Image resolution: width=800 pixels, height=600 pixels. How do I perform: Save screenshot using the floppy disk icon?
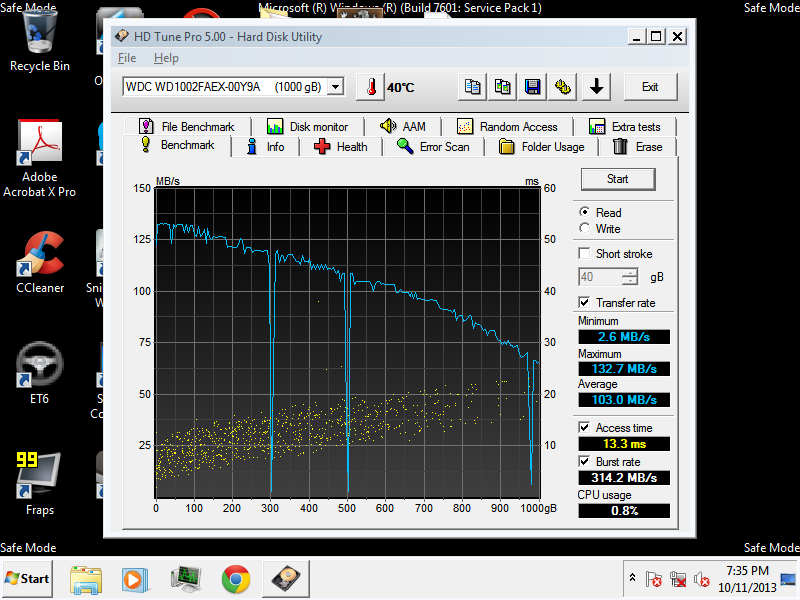pos(533,87)
